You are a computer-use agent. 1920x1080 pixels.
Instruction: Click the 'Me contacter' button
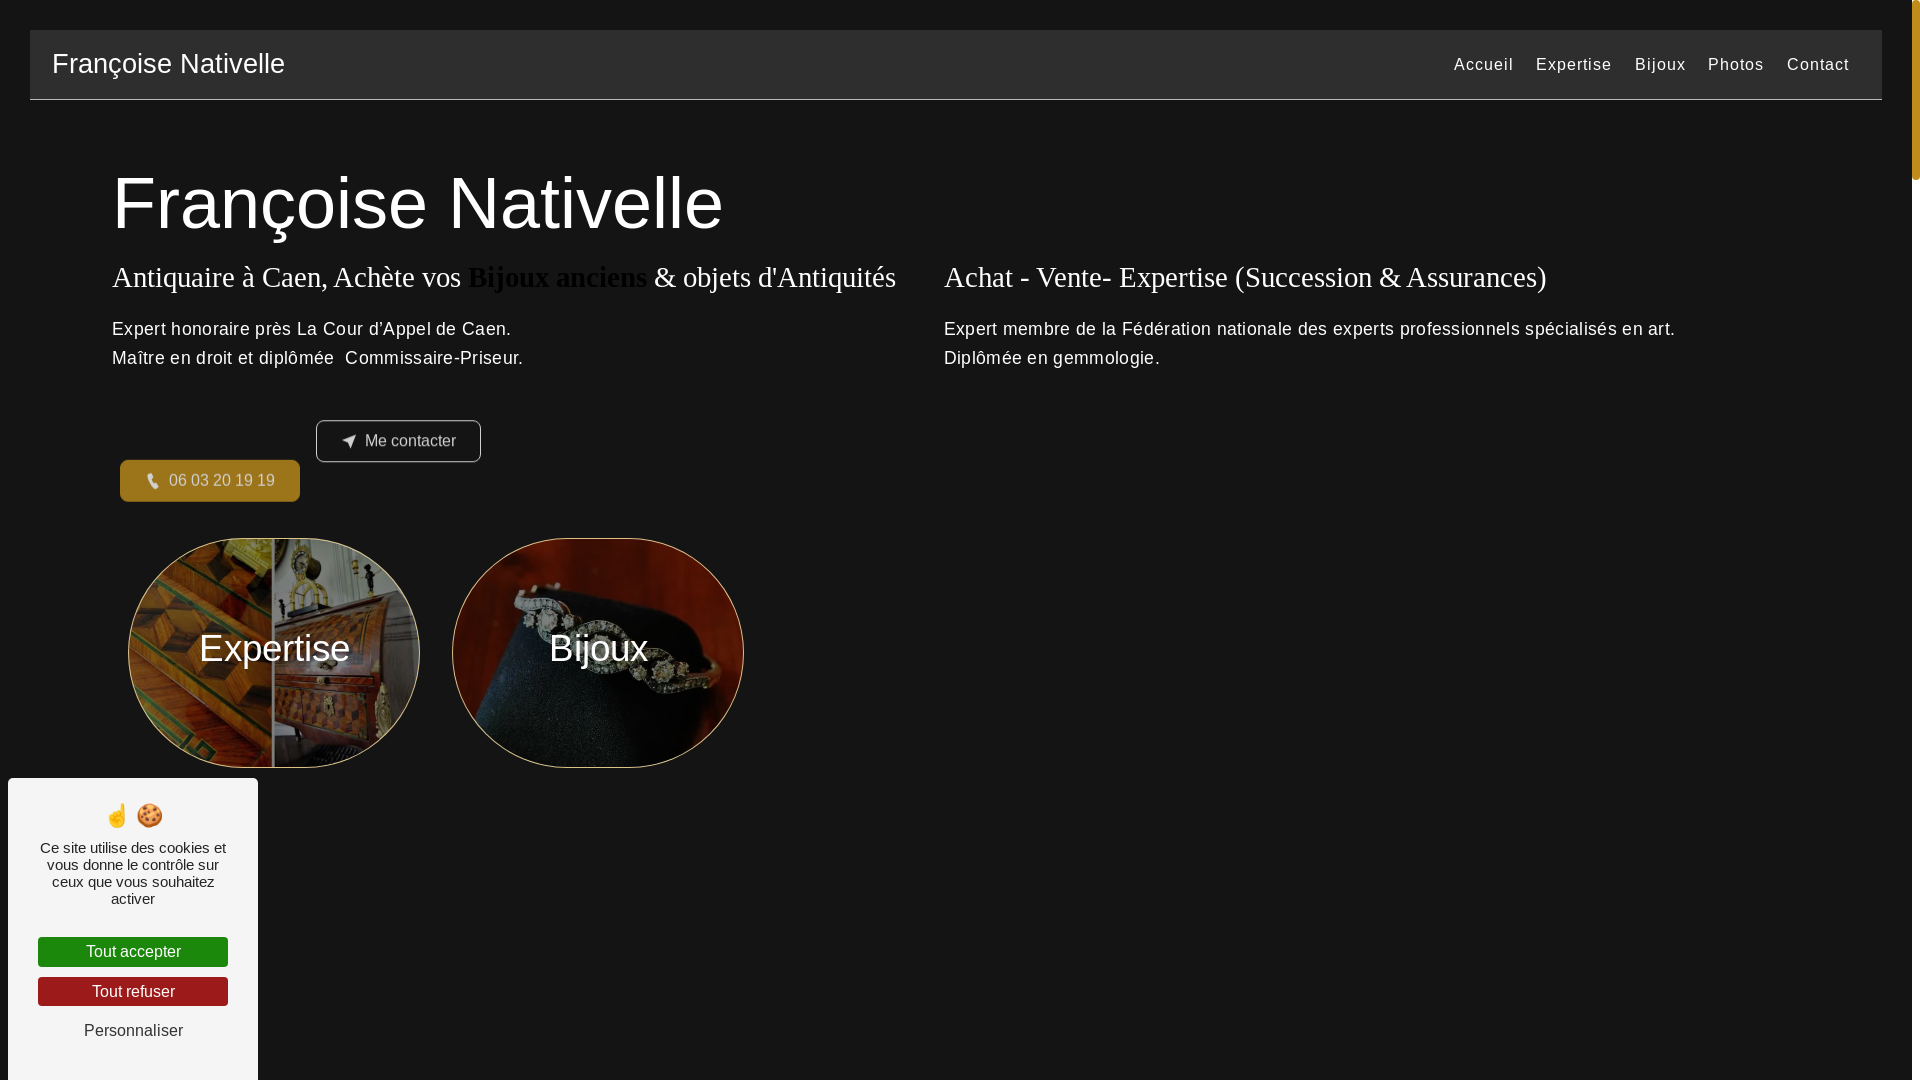pyautogui.click(x=398, y=441)
